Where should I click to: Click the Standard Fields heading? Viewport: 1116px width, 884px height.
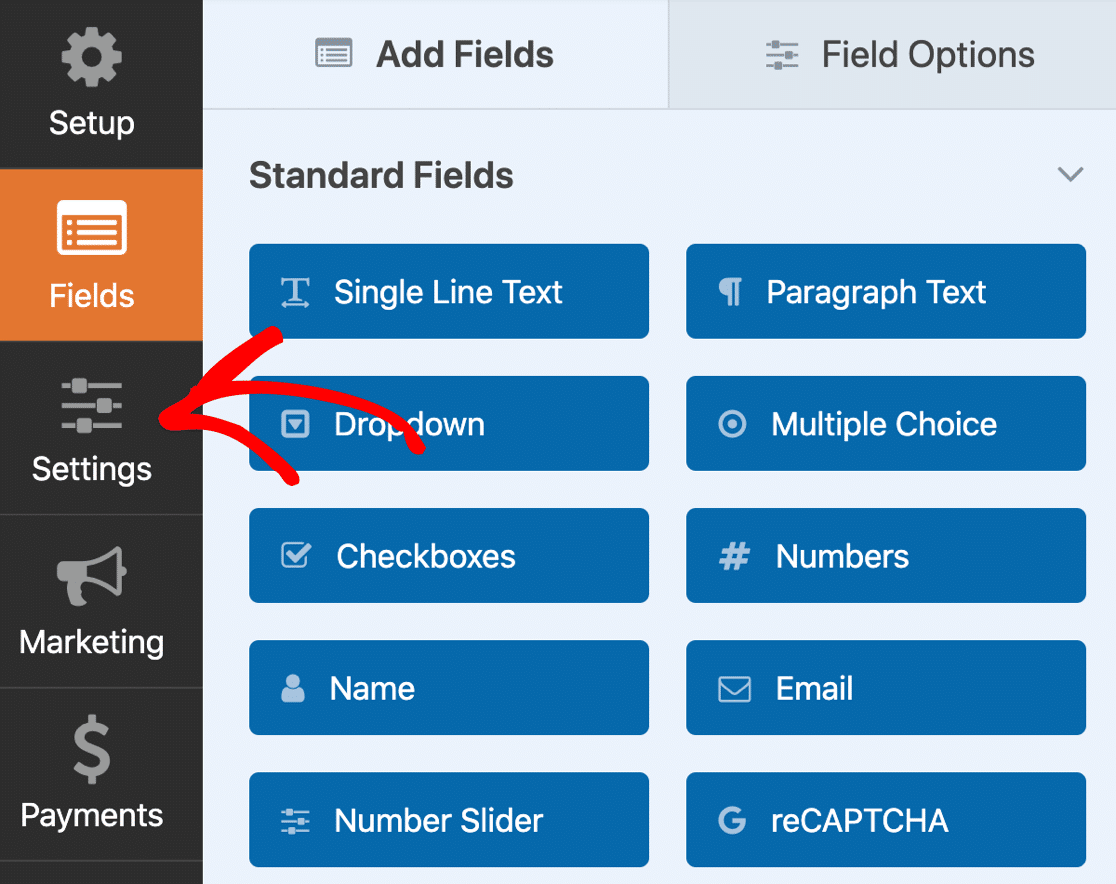[381, 175]
